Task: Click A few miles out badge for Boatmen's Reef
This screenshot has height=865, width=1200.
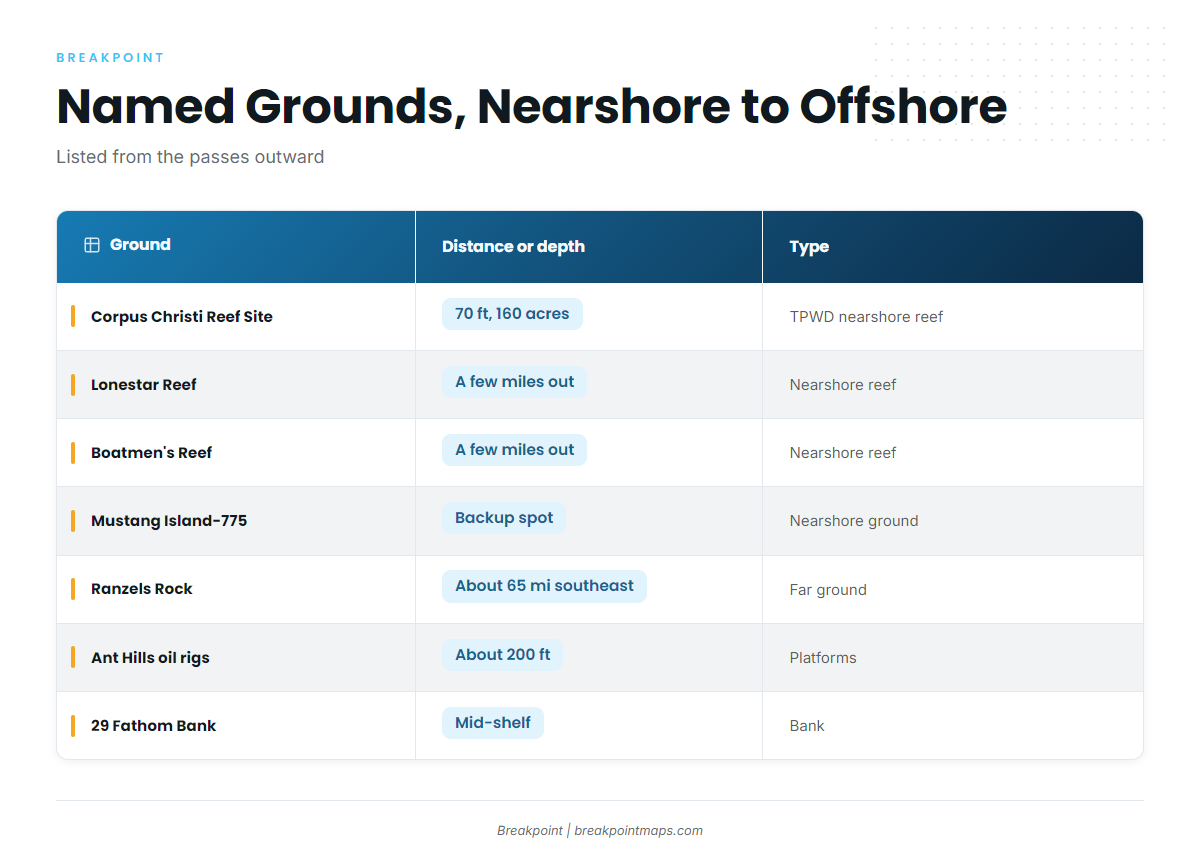Action: tap(514, 450)
